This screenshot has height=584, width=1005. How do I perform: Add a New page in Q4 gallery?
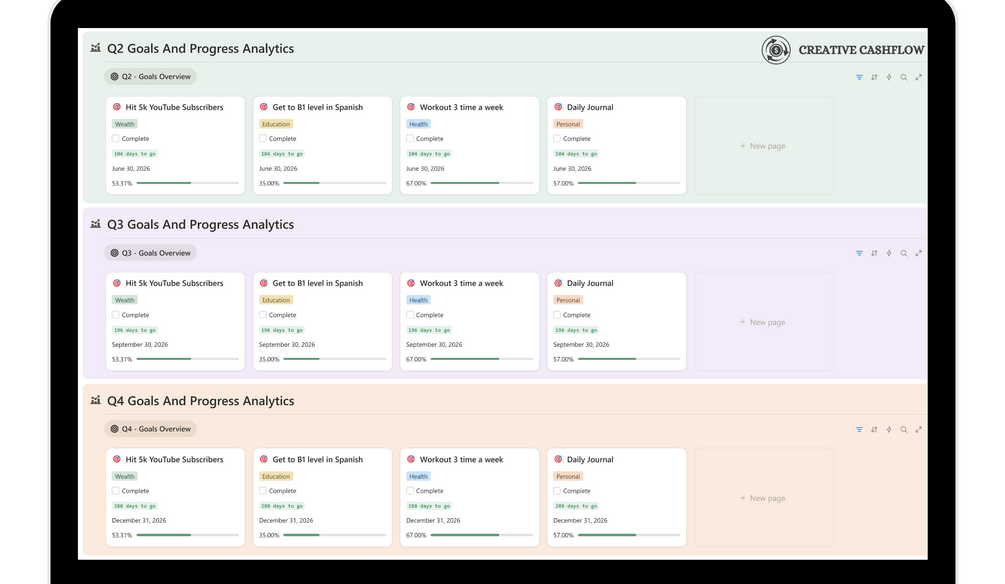pyautogui.click(x=763, y=498)
